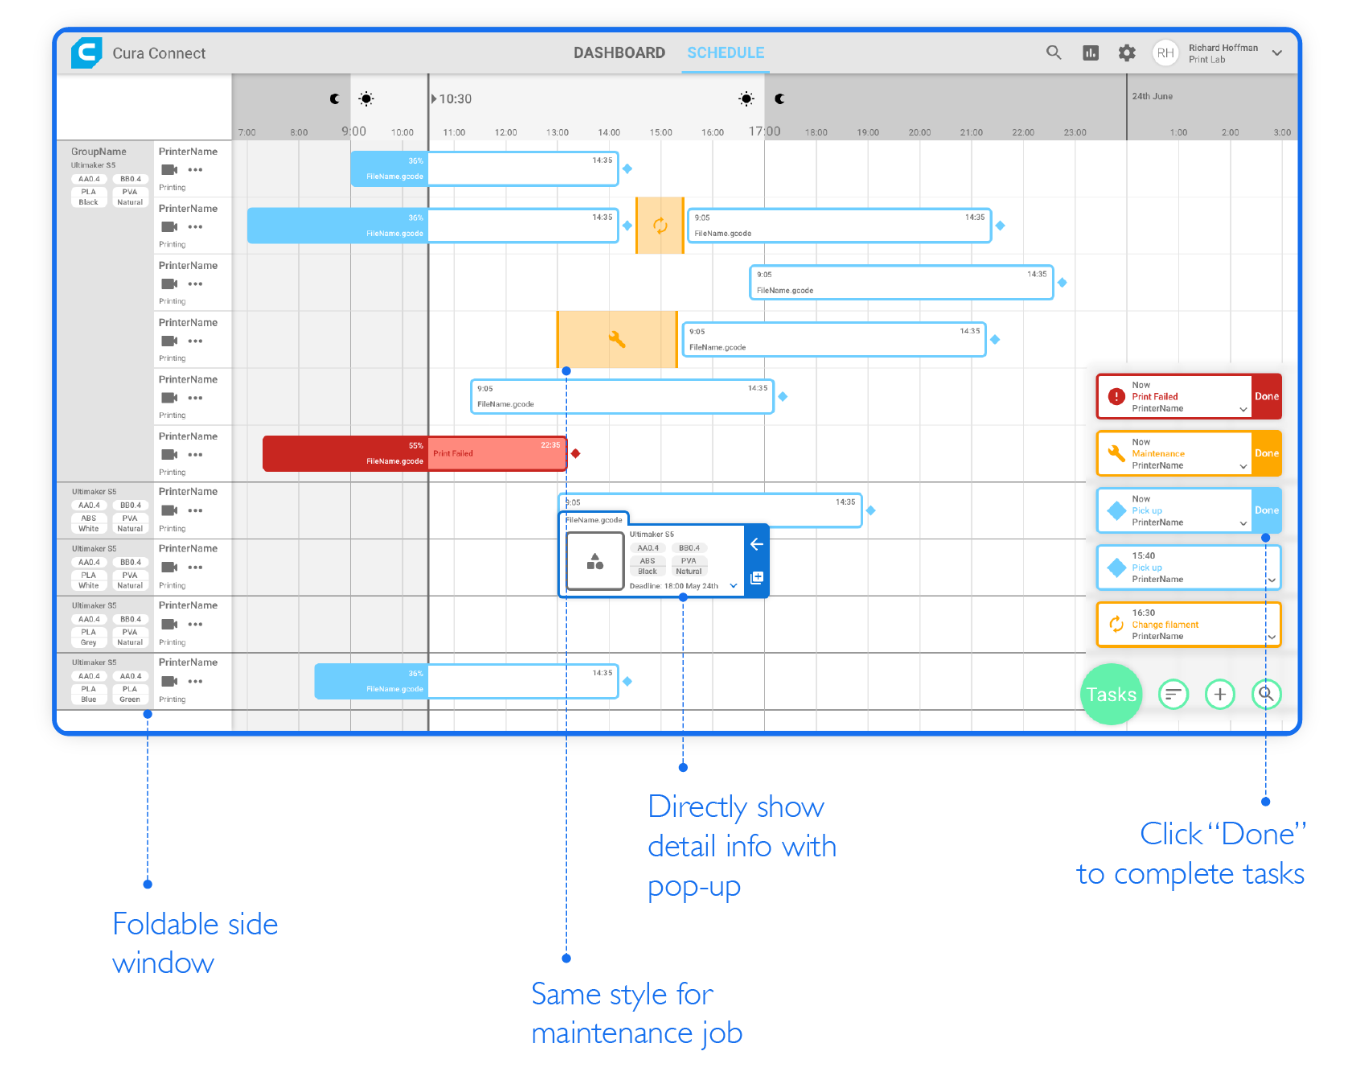The height and width of the screenshot is (1086, 1354).
Task: Click the ABS White material chip in sidebar
Action: point(89,523)
